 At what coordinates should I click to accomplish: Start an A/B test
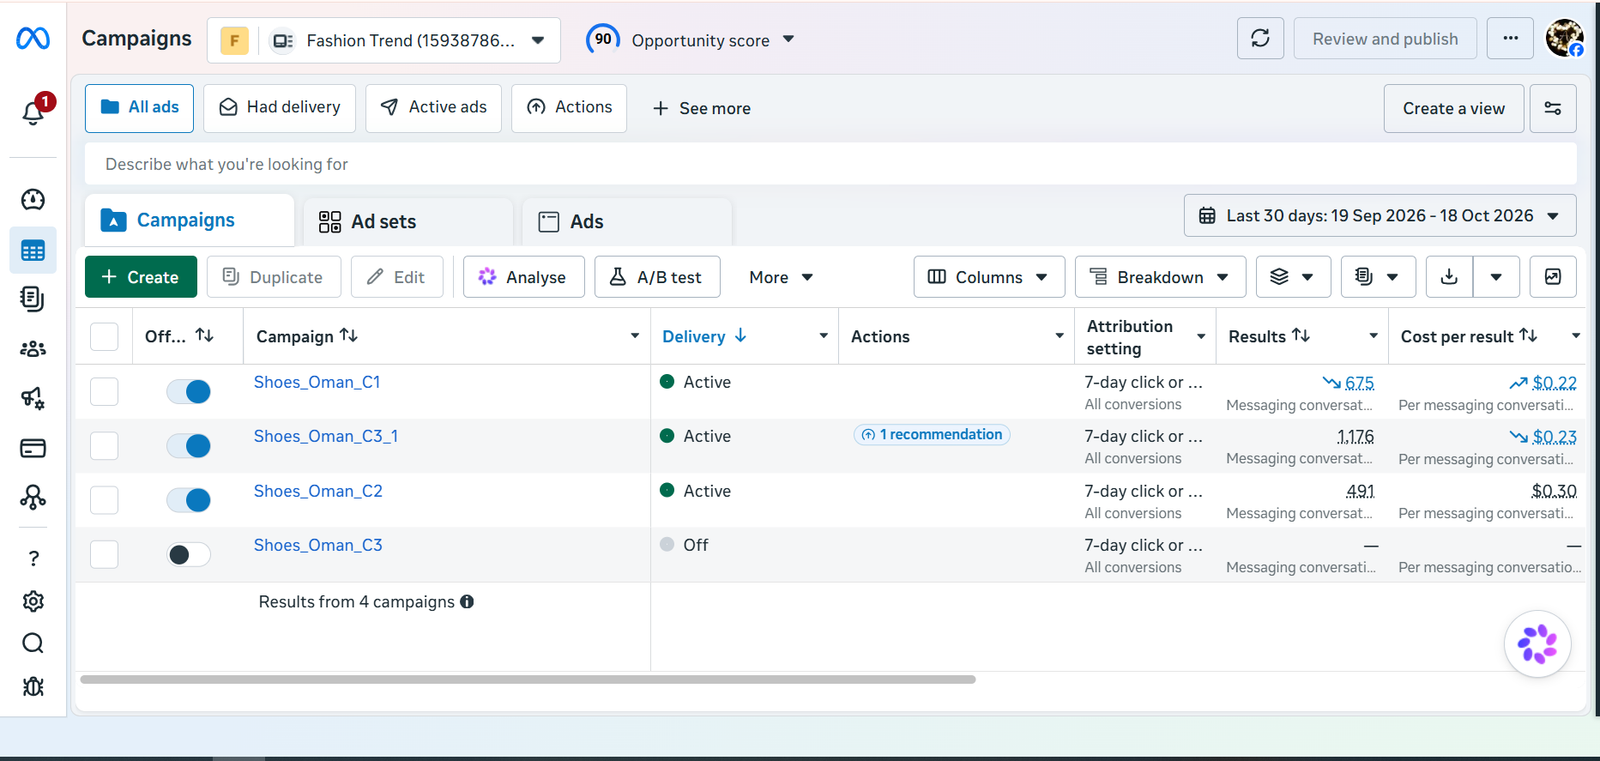[657, 277]
